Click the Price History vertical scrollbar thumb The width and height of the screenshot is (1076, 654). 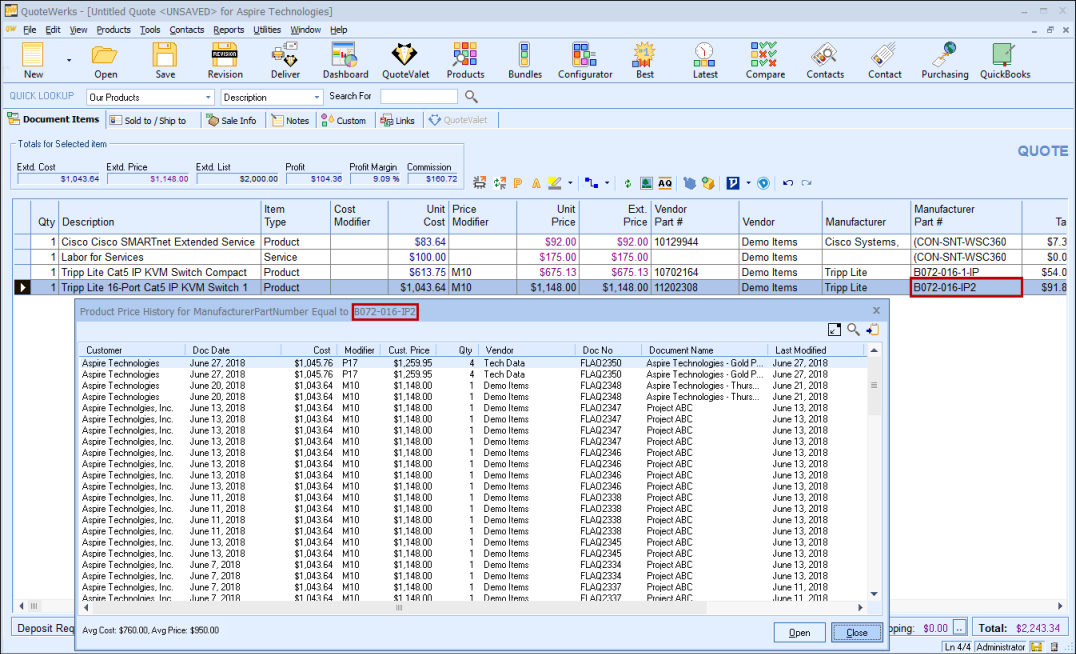point(874,386)
